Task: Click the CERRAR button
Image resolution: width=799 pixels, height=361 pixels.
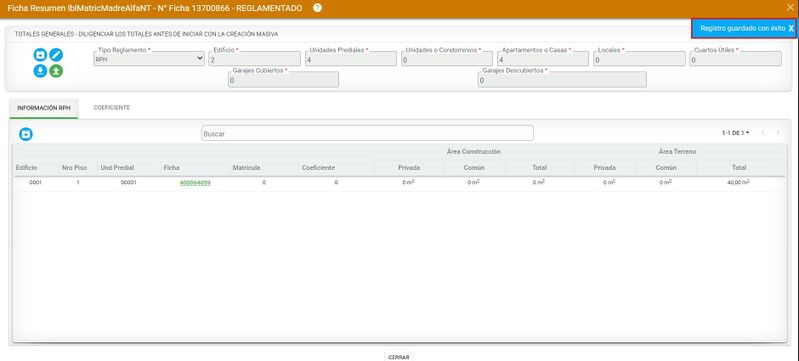Action: click(x=398, y=357)
